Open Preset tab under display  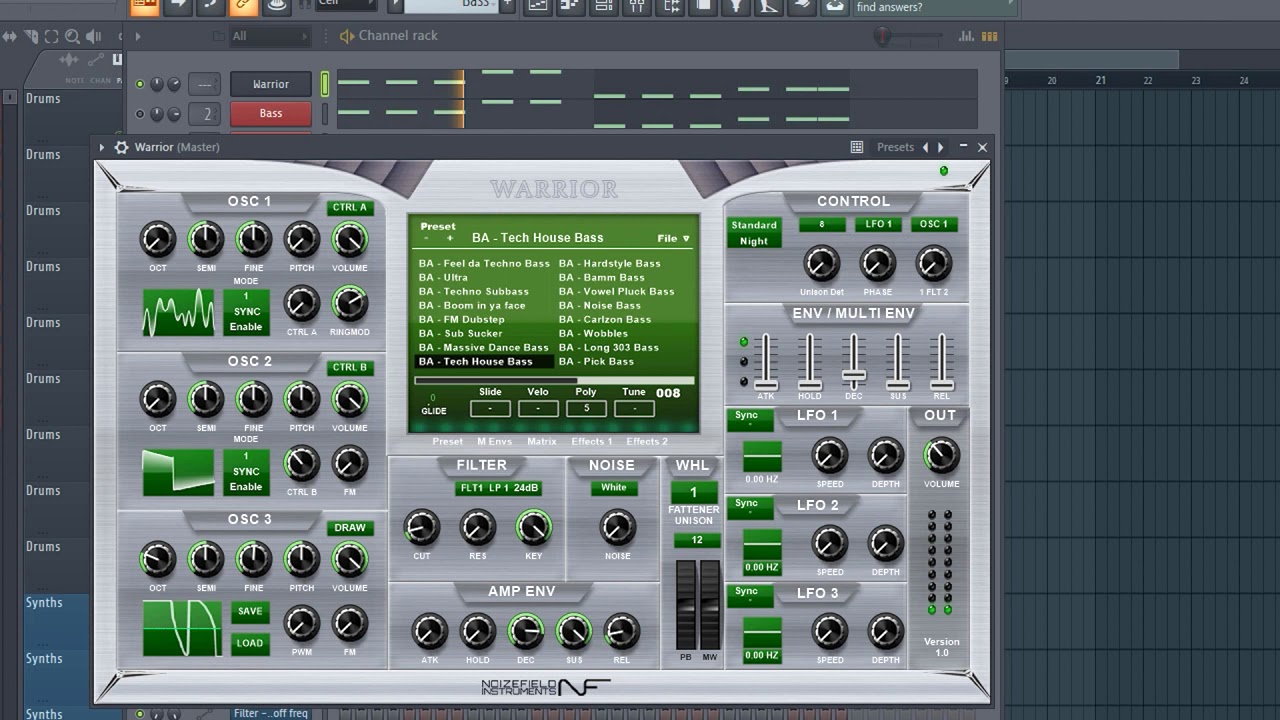click(x=447, y=441)
